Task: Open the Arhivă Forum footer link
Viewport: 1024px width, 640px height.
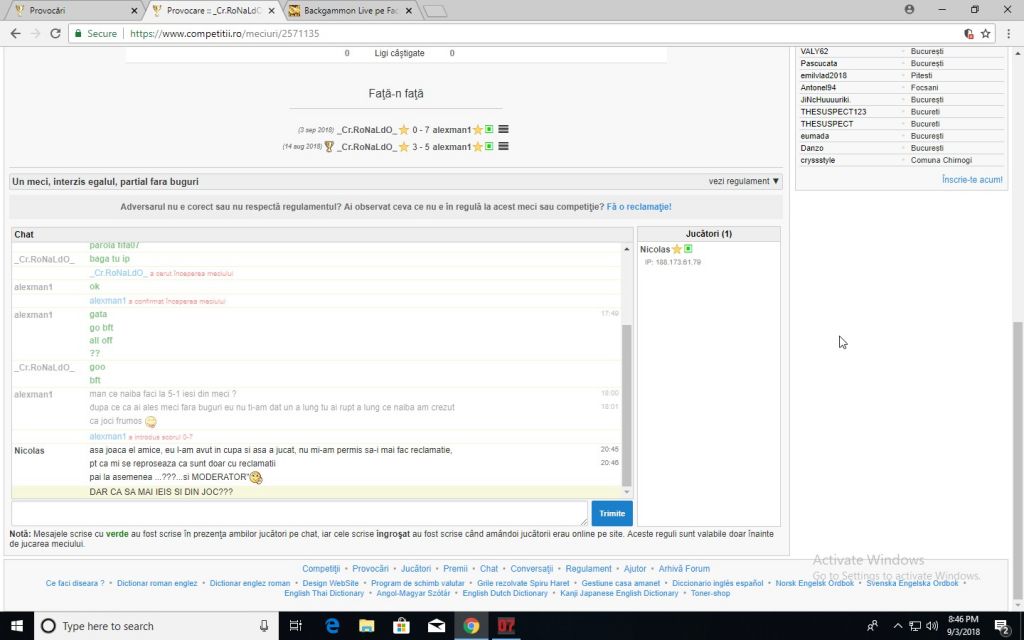Action: 684,569
